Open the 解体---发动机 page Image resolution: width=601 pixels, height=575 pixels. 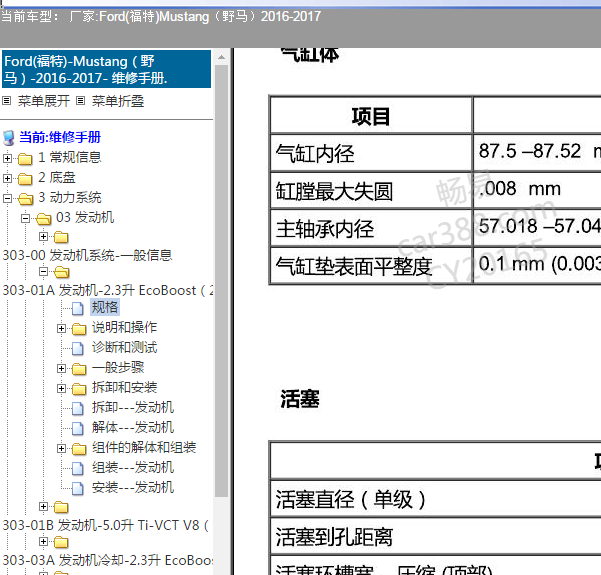point(133,427)
